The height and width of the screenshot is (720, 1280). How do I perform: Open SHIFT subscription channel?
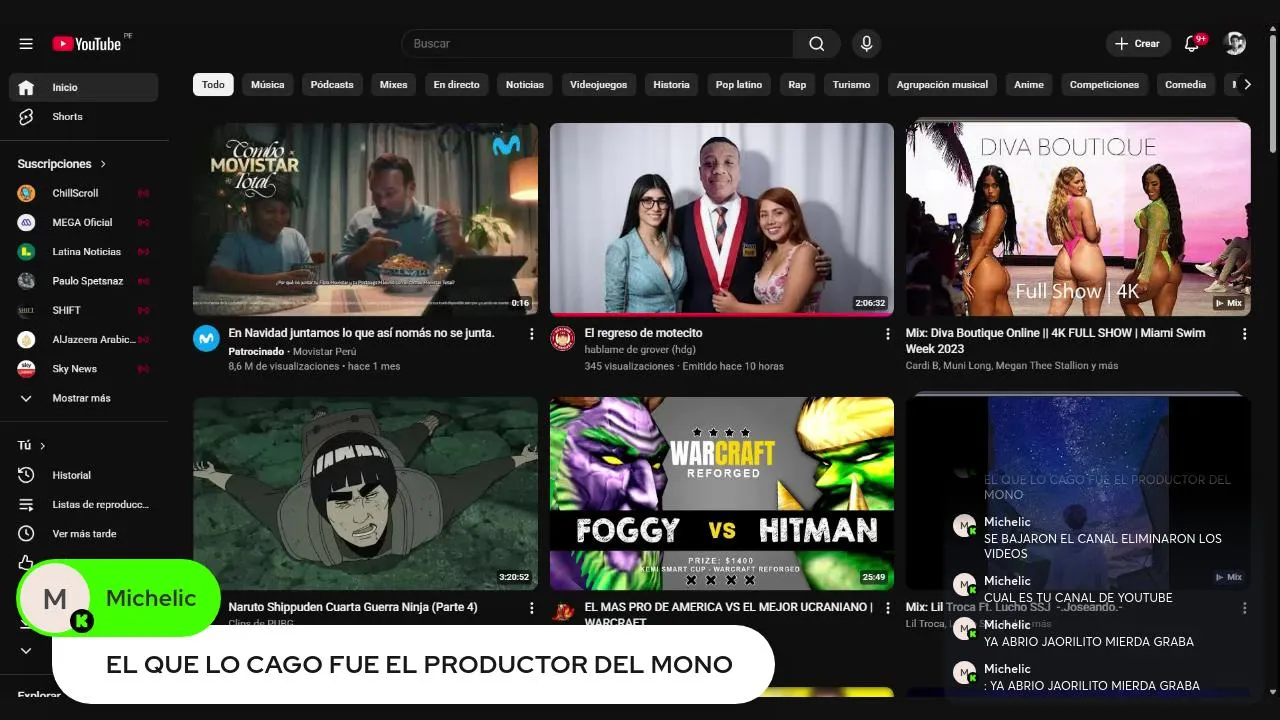pyautogui.click(x=84, y=310)
